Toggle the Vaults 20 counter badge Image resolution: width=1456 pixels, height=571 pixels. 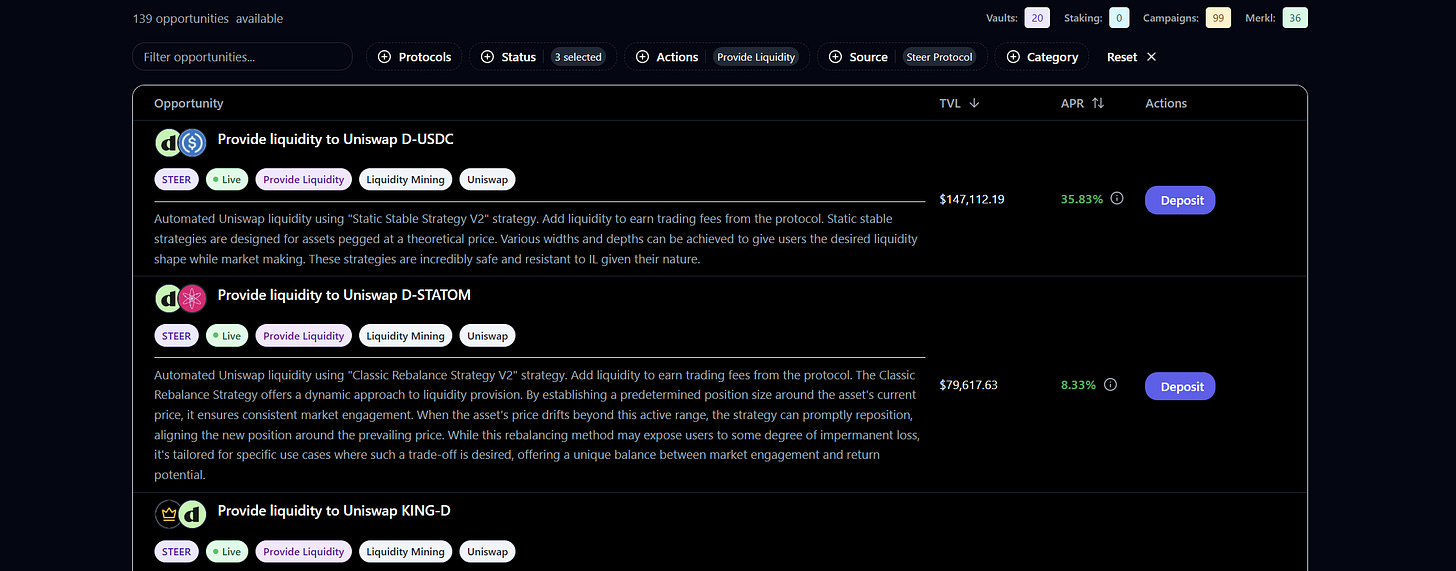[1037, 18]
